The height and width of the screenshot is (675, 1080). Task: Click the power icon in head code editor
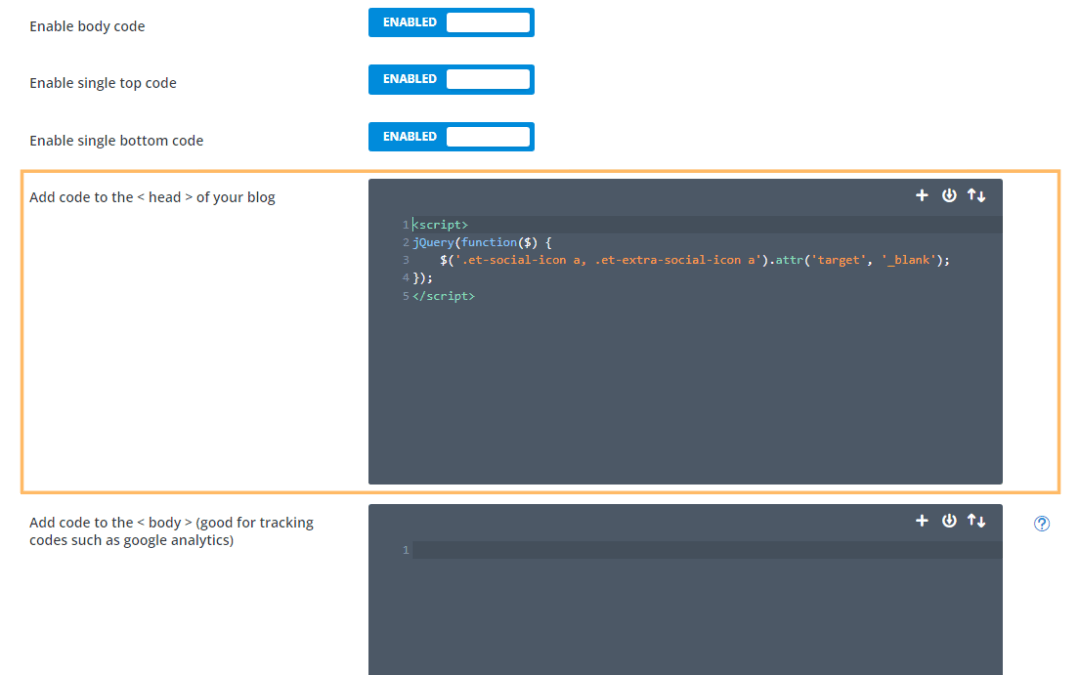point(949,196)
